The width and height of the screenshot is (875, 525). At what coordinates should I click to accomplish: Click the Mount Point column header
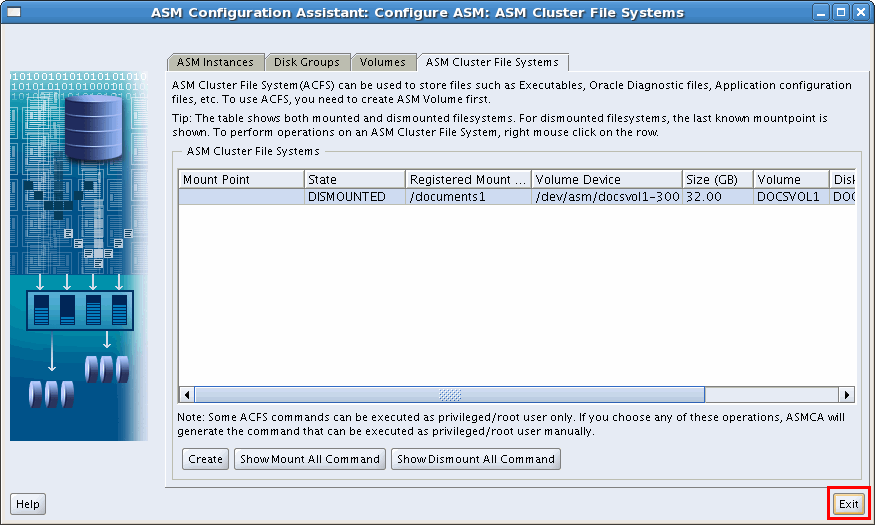click(241, 179)
